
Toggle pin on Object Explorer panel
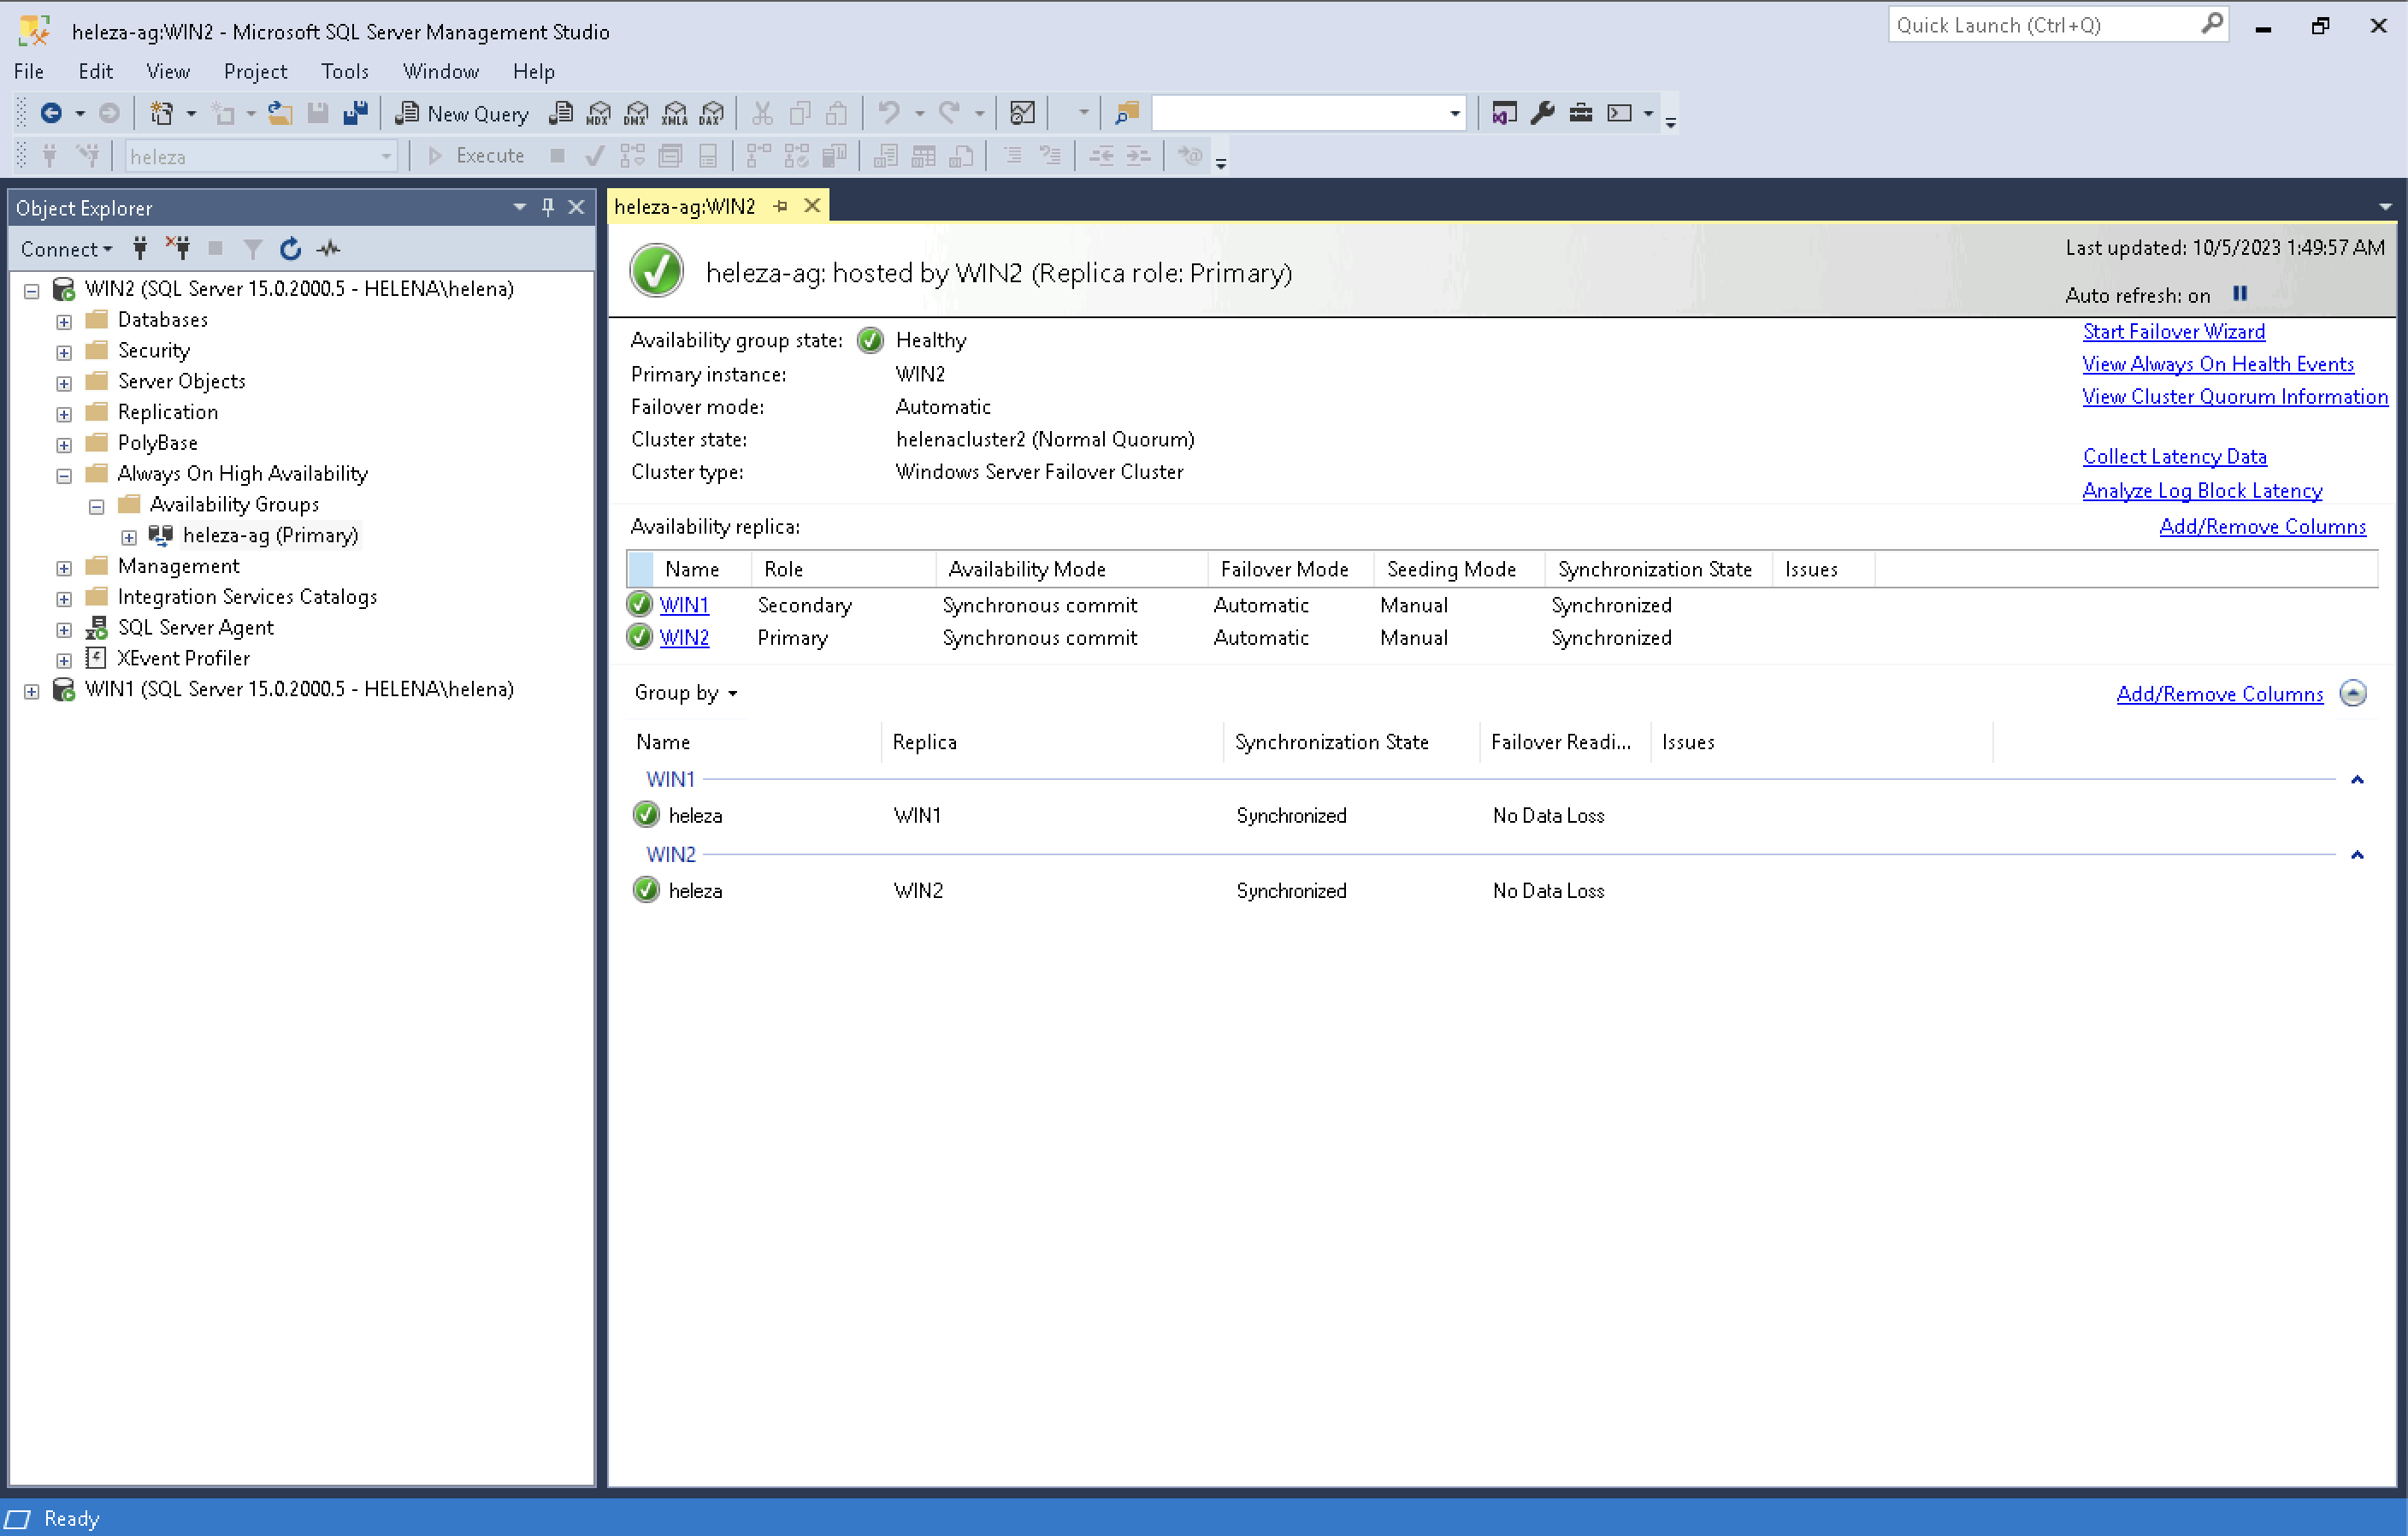(x=548, y=207)
